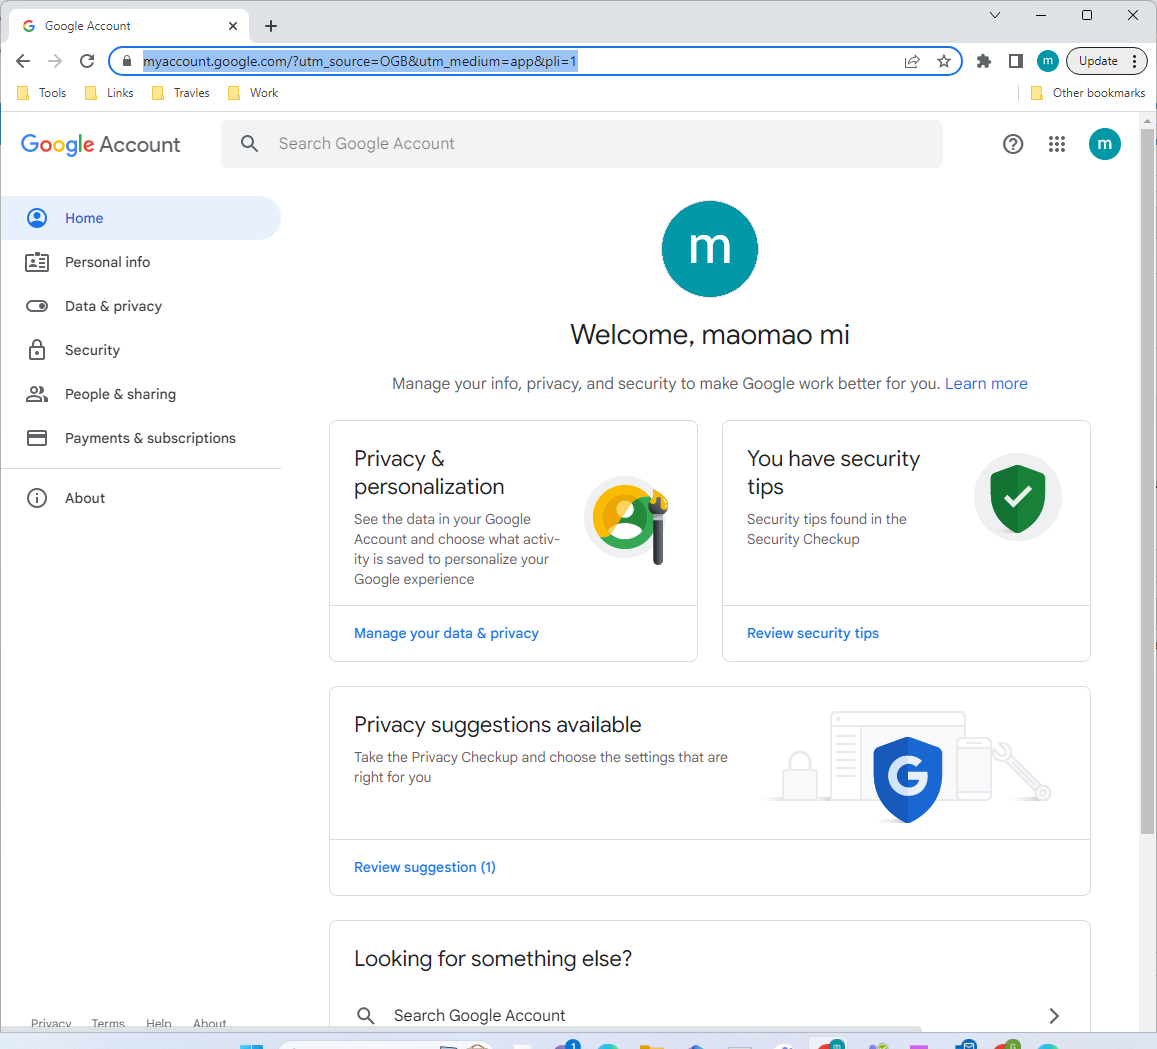Screen dimensions: 1157x1049
Task: Open the footer About link
Action: tap(210, 1023)
